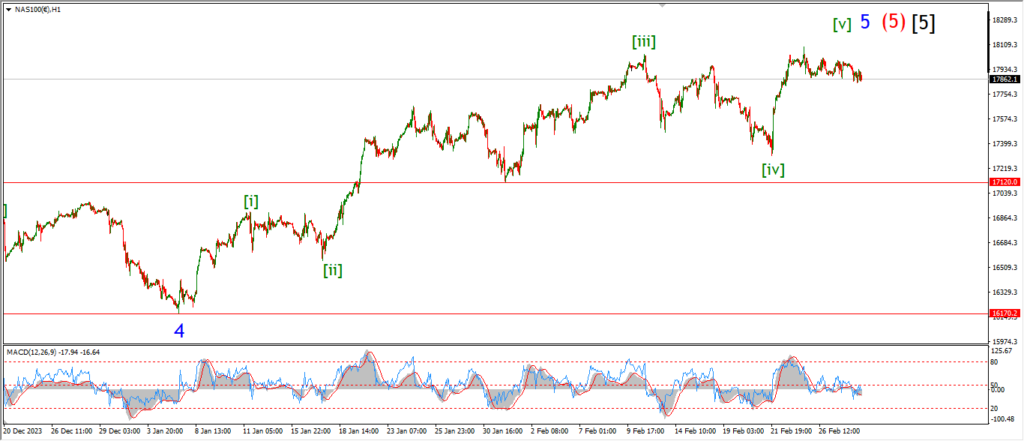
Task: Click the 18289.0 price on the axis
Action: [1004, 20]
